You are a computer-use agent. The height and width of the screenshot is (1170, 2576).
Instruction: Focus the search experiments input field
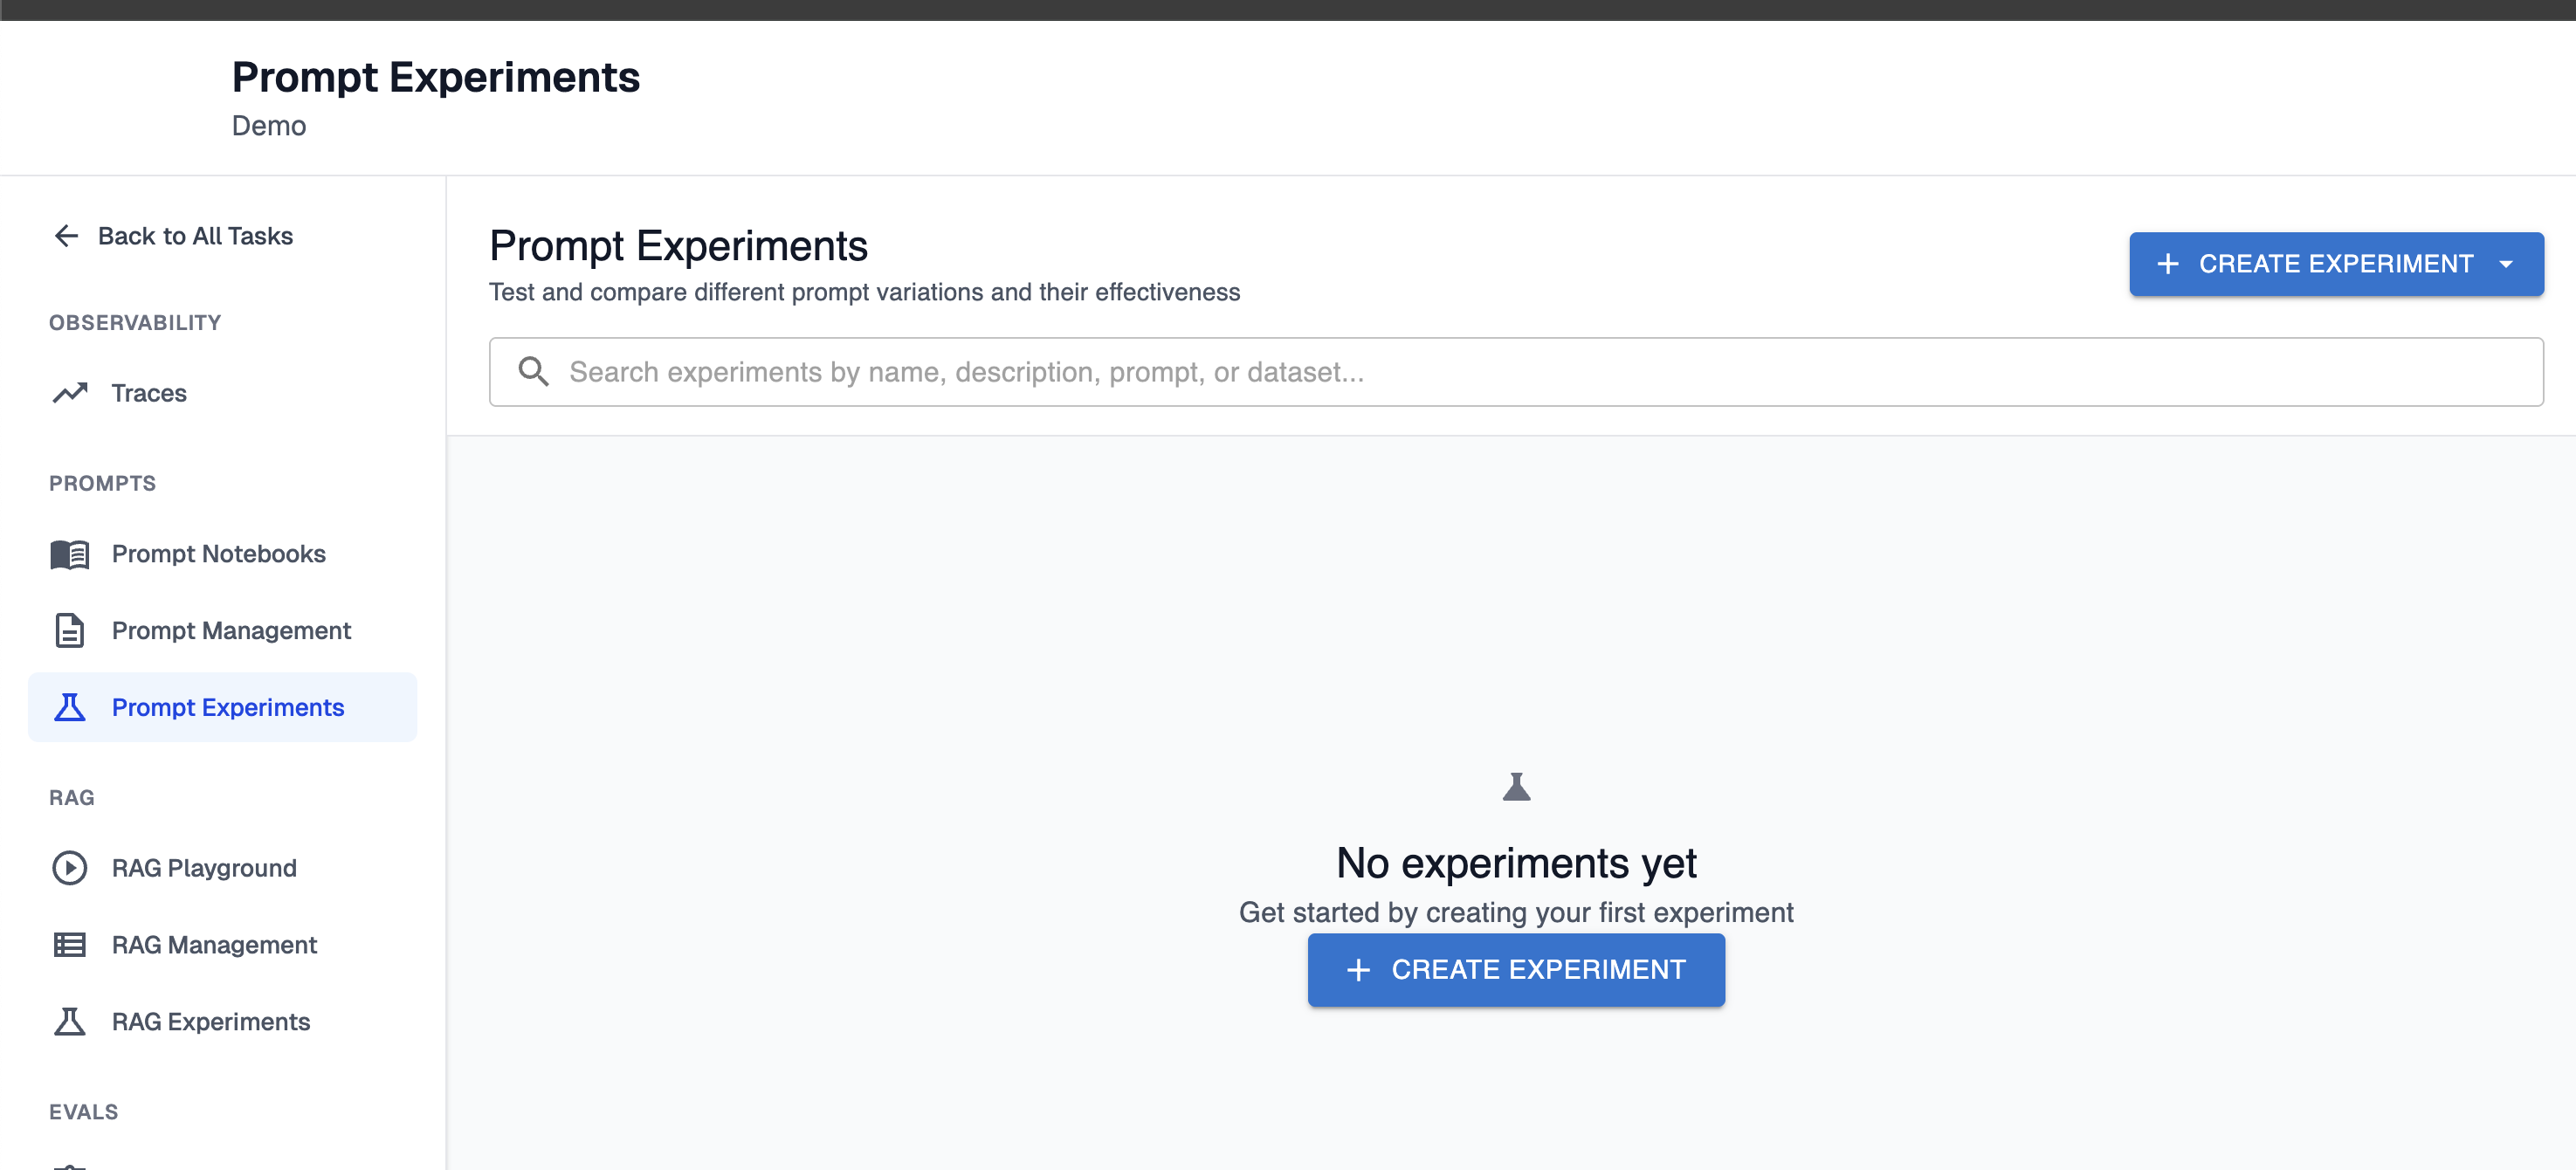tap(1500, 372)
